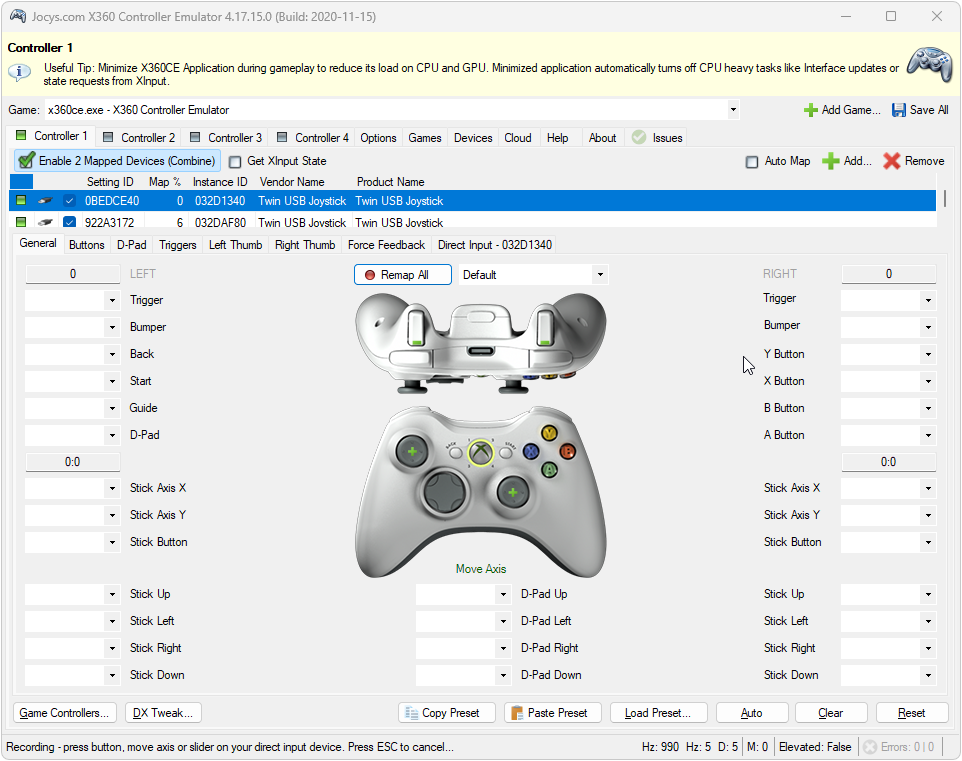Click the right trigger on the top-view controller
This screenshot has height=761, width=962.
pos(545,328)
